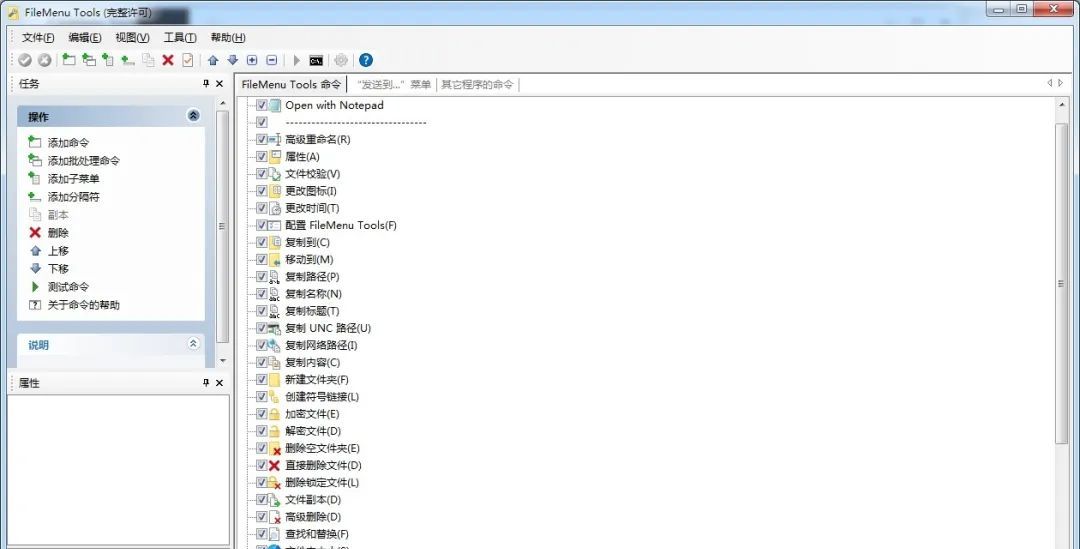Pin or unpin the 属性 panel

pos(205,382)
